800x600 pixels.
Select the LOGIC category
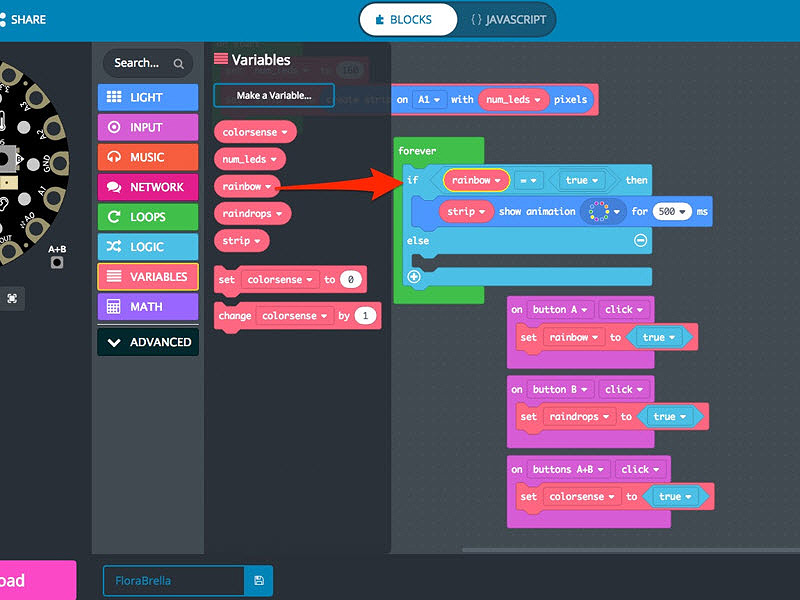point(147,246)
